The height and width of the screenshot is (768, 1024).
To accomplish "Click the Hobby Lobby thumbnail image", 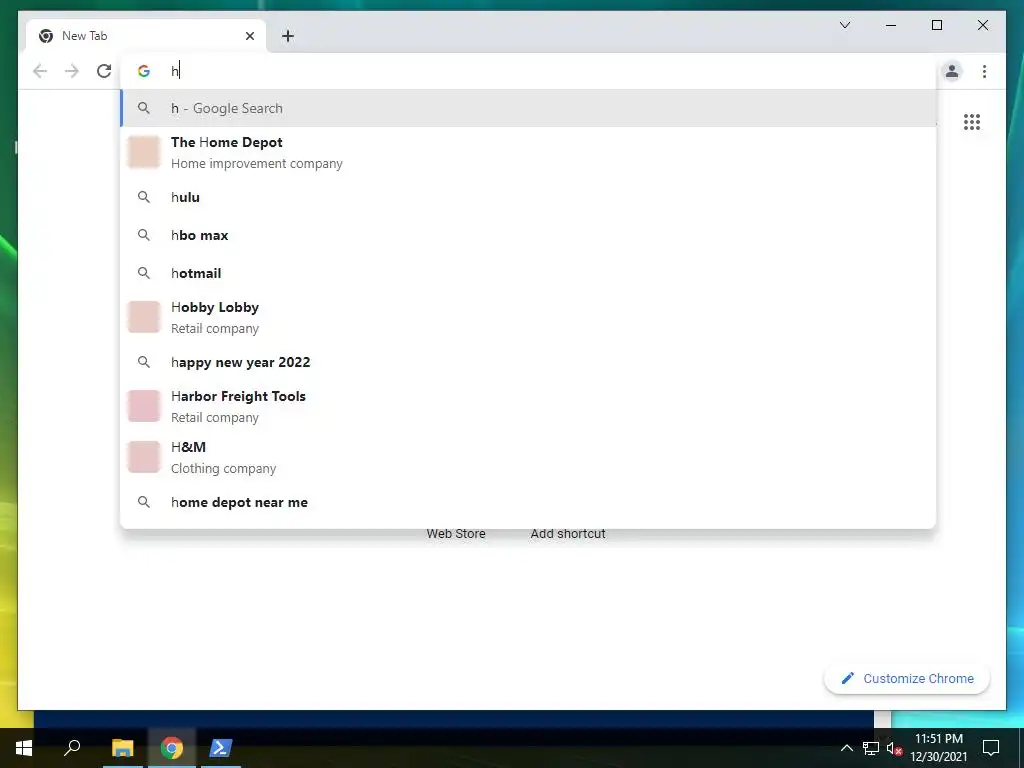I will tap(144, 317).
